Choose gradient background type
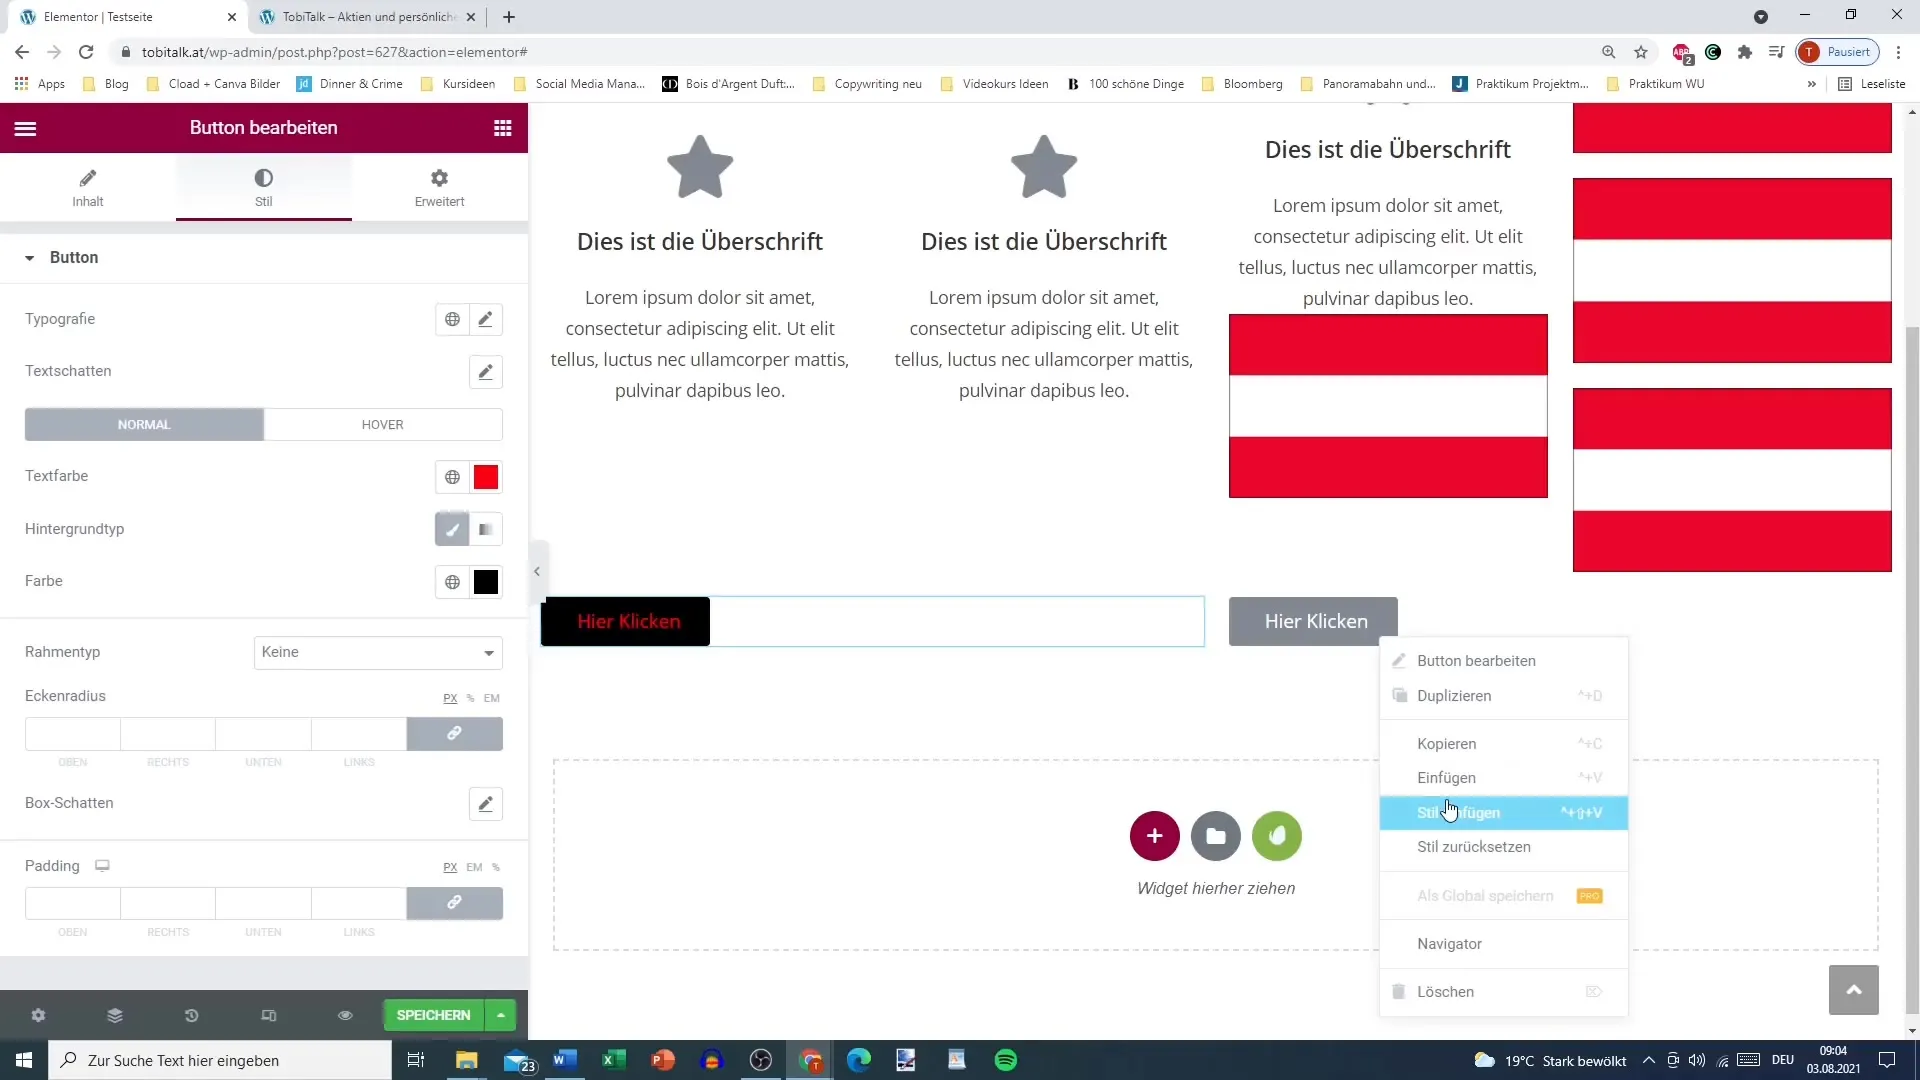 point(486,530)
